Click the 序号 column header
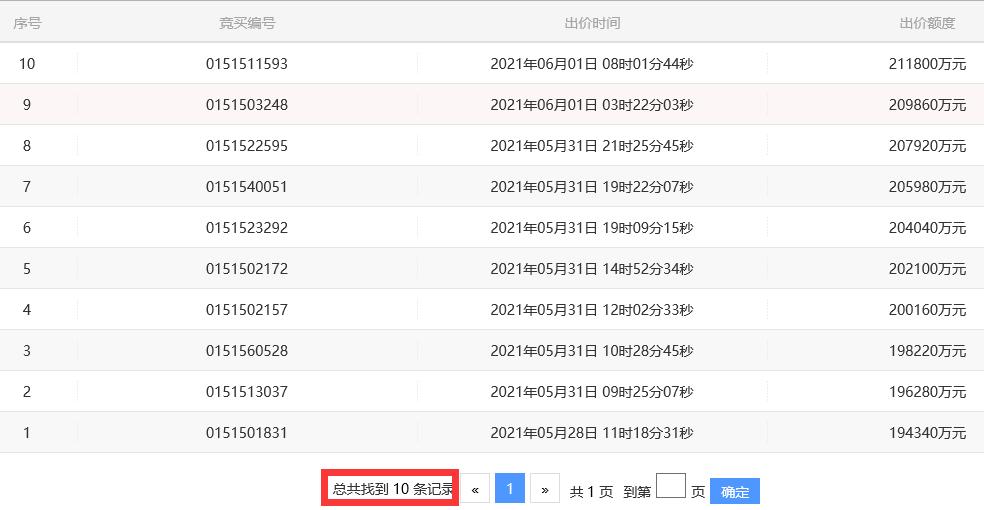 pyautogui.click(x=27, y=23)
